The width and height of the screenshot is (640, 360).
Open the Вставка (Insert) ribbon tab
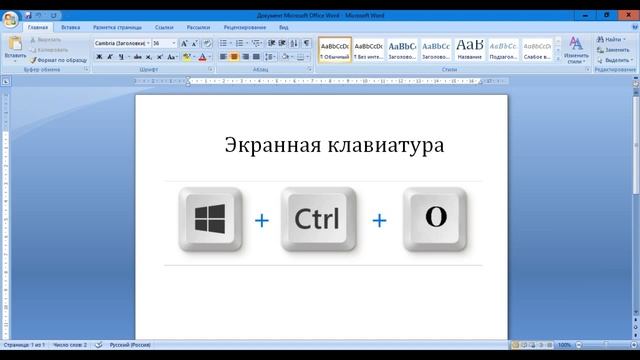pyautogui.click(x=71, y=27)
